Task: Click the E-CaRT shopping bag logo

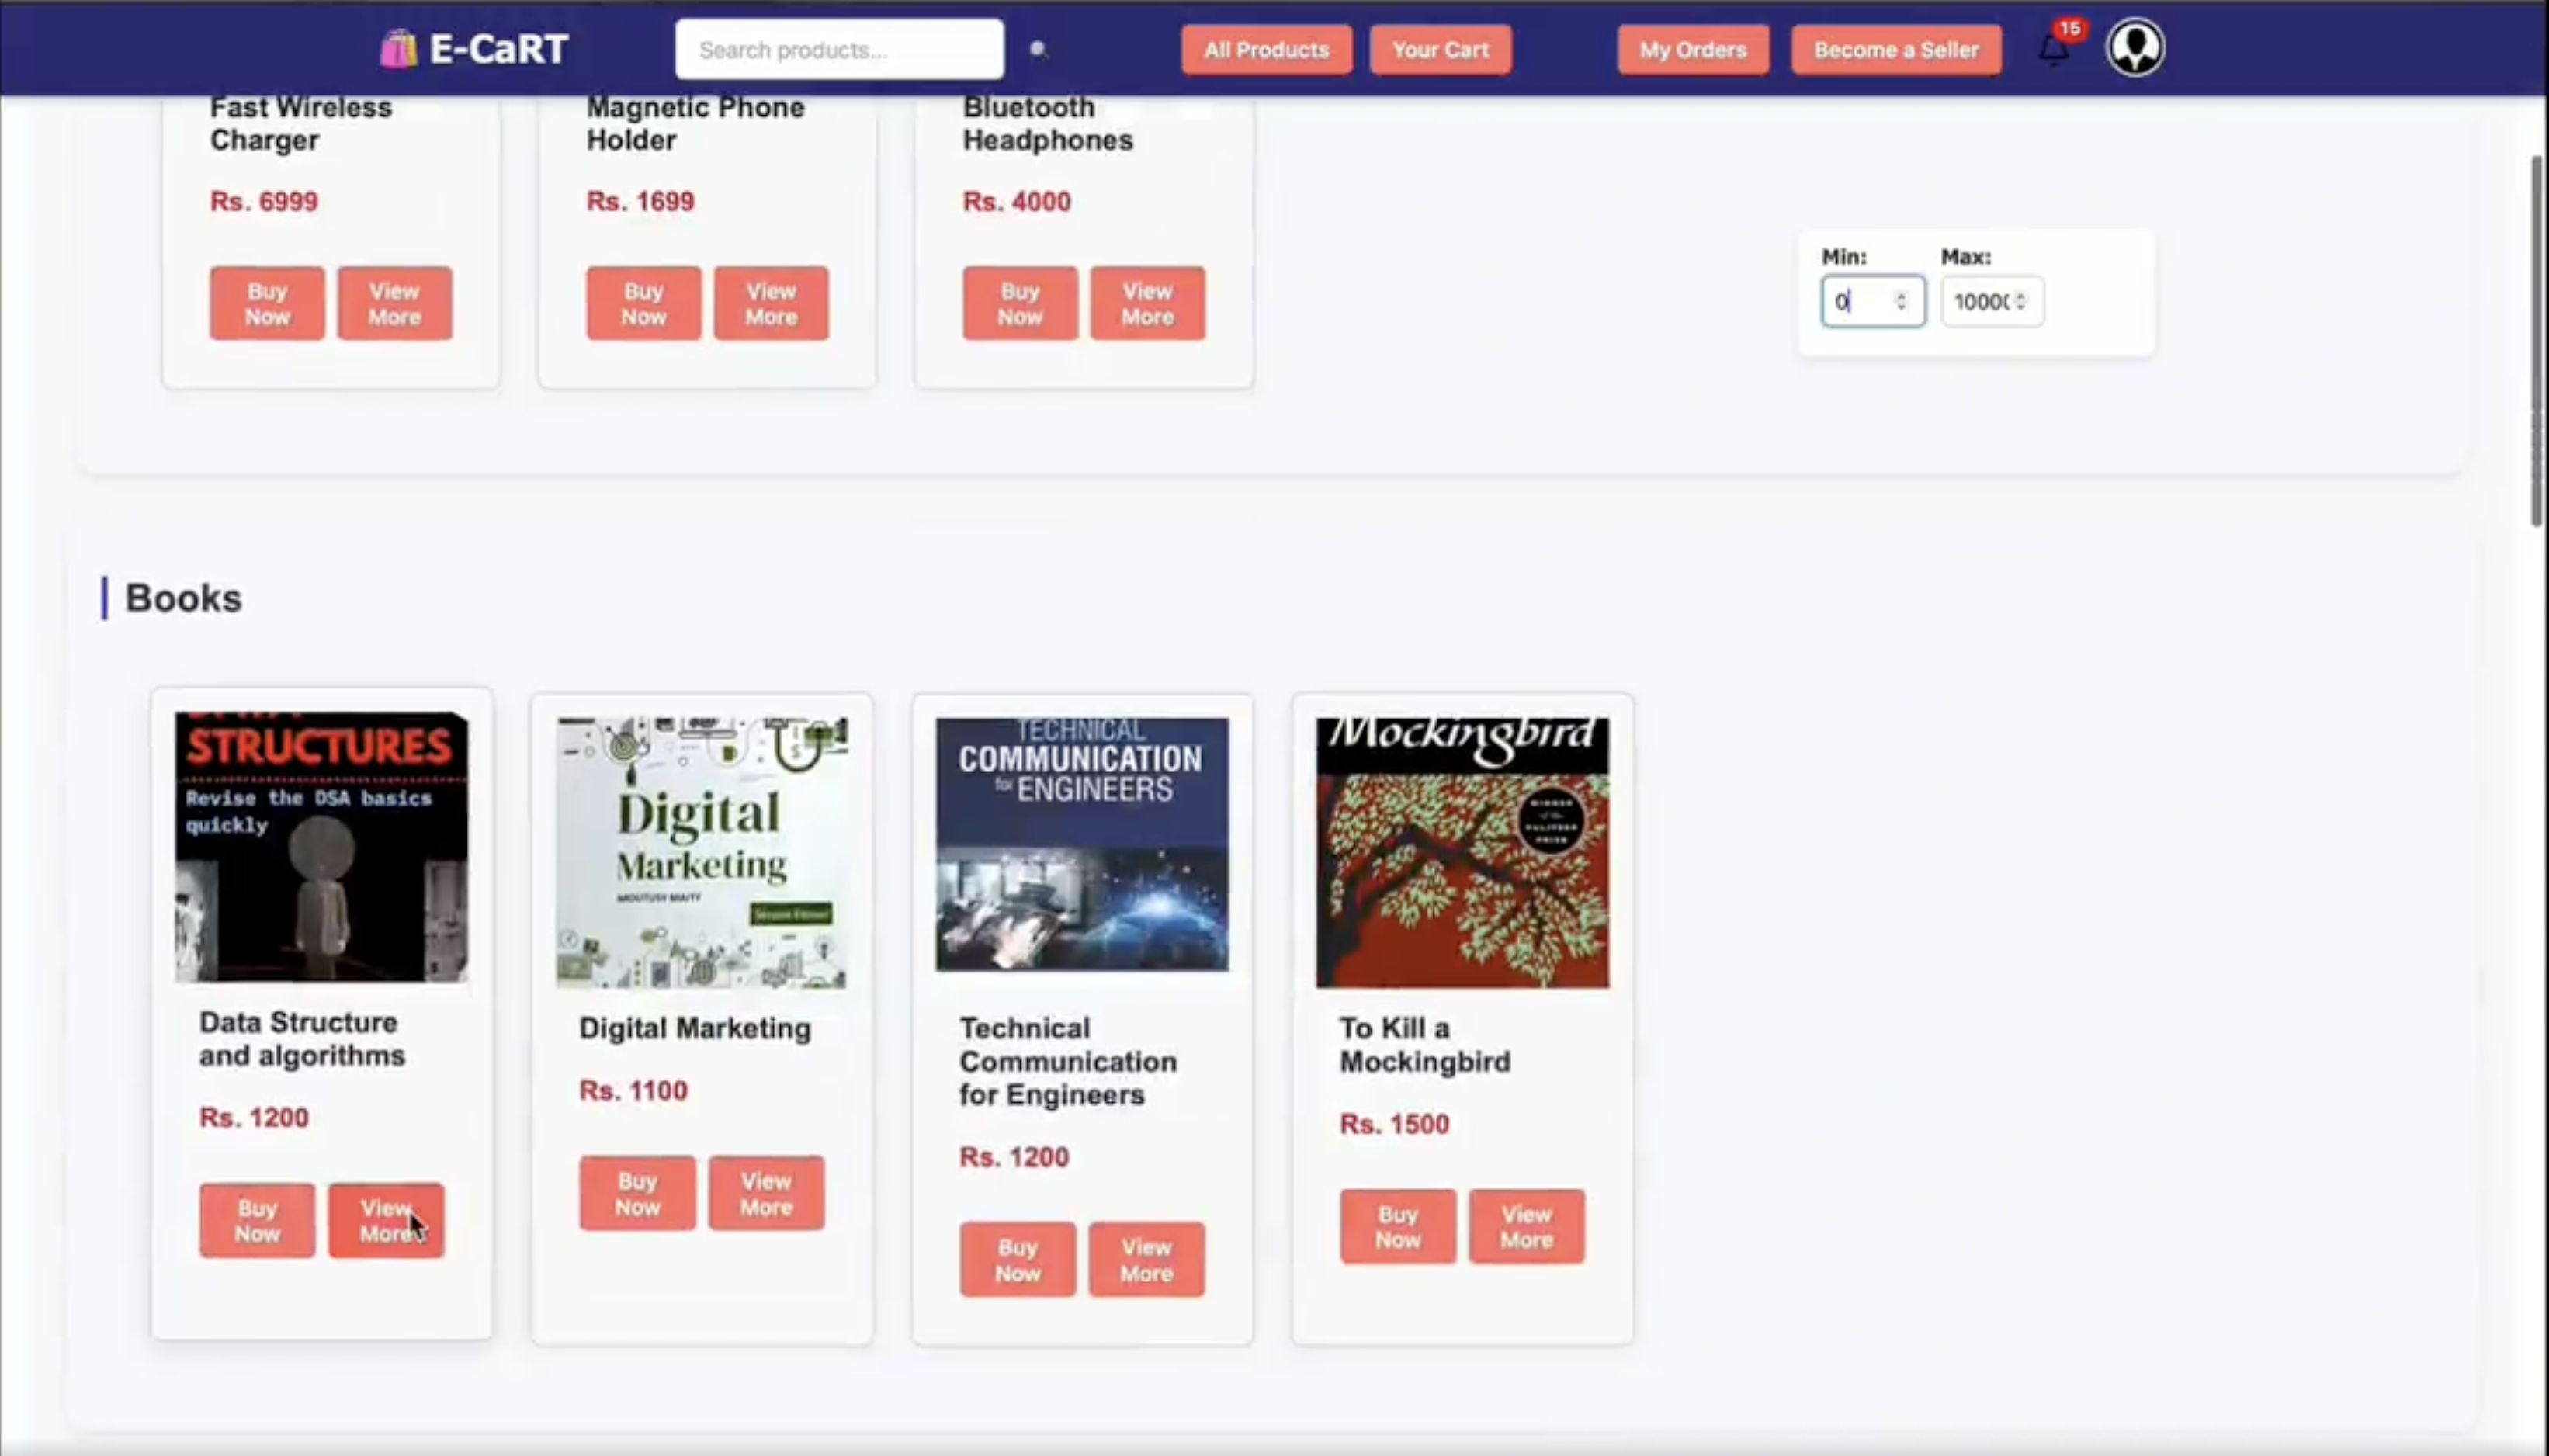Action: click(398, 49)
